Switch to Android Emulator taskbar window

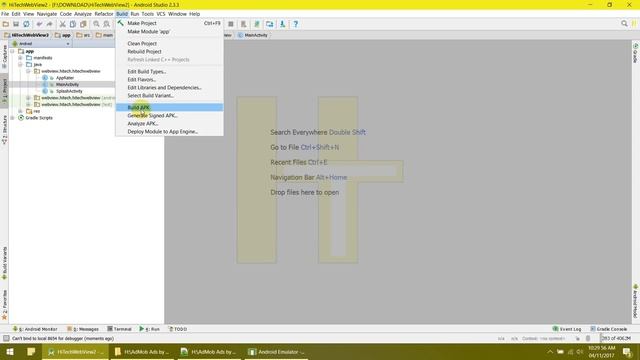click(276, 352)
